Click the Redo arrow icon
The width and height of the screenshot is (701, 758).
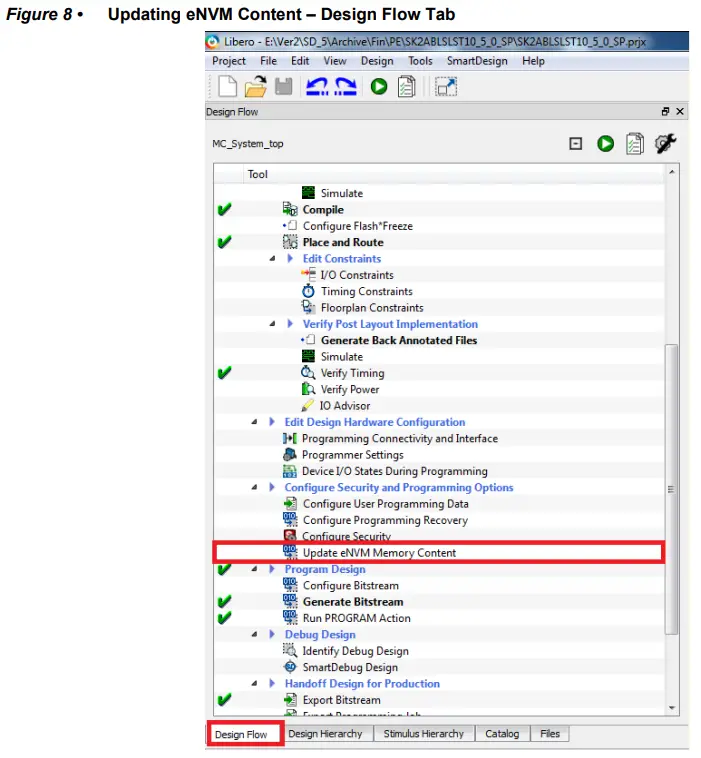pos(345,87)
